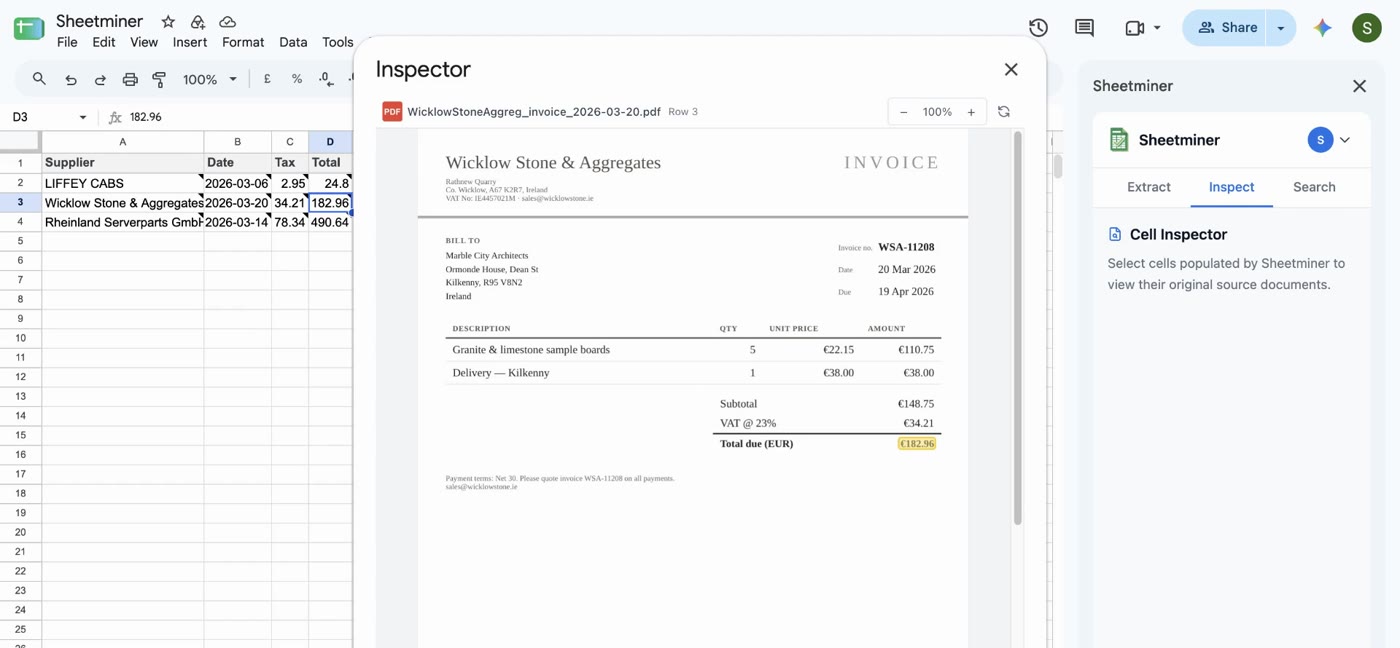Switch to the Search tab
The height and width of the screenshot is (648, 1400).
pos(1314,187)
